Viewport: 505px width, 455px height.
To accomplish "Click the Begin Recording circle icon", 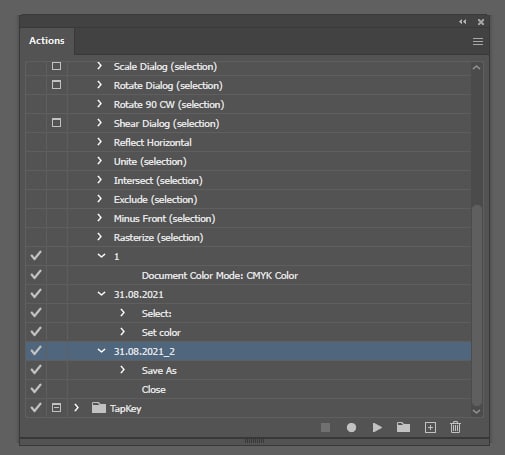I will coord(351,427).
